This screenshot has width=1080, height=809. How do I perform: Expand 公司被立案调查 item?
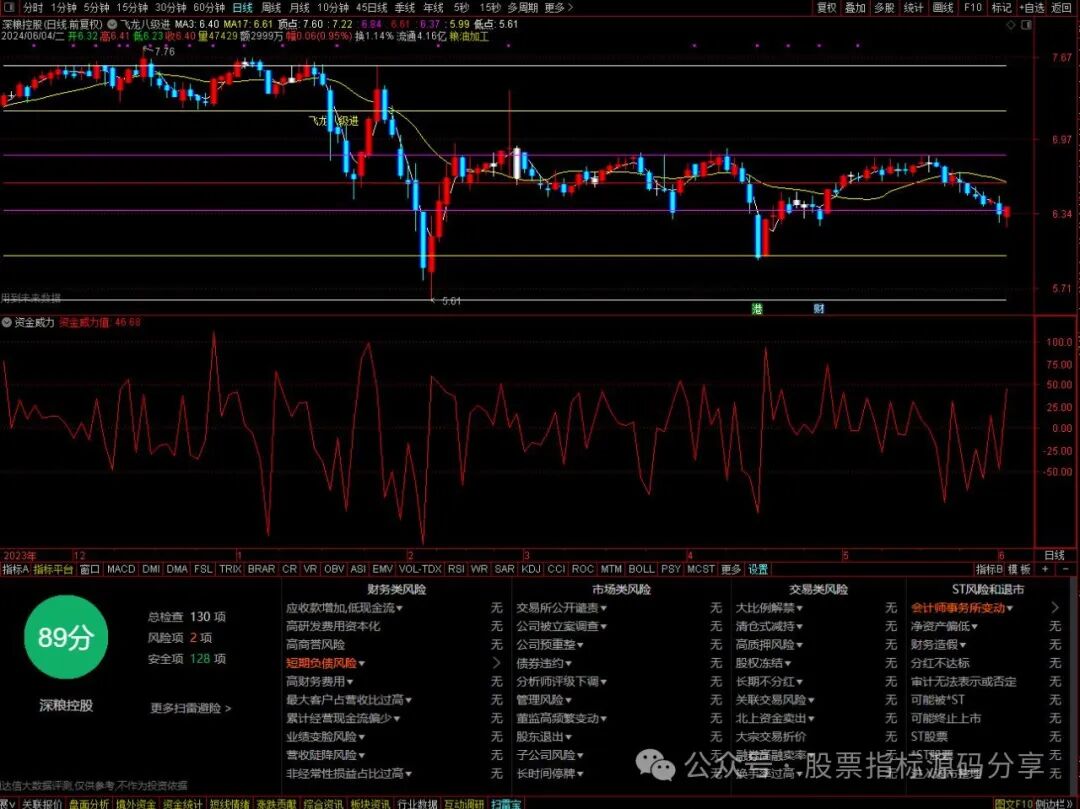pos(562,627)
